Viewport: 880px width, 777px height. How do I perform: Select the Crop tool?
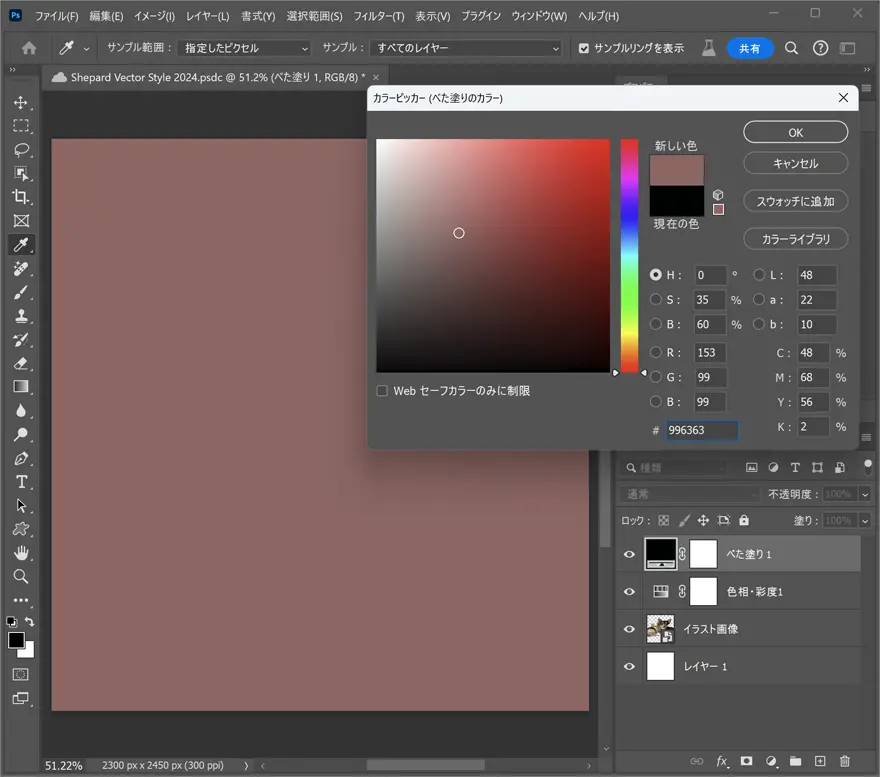pyautogui.click(x=21, y=197)
